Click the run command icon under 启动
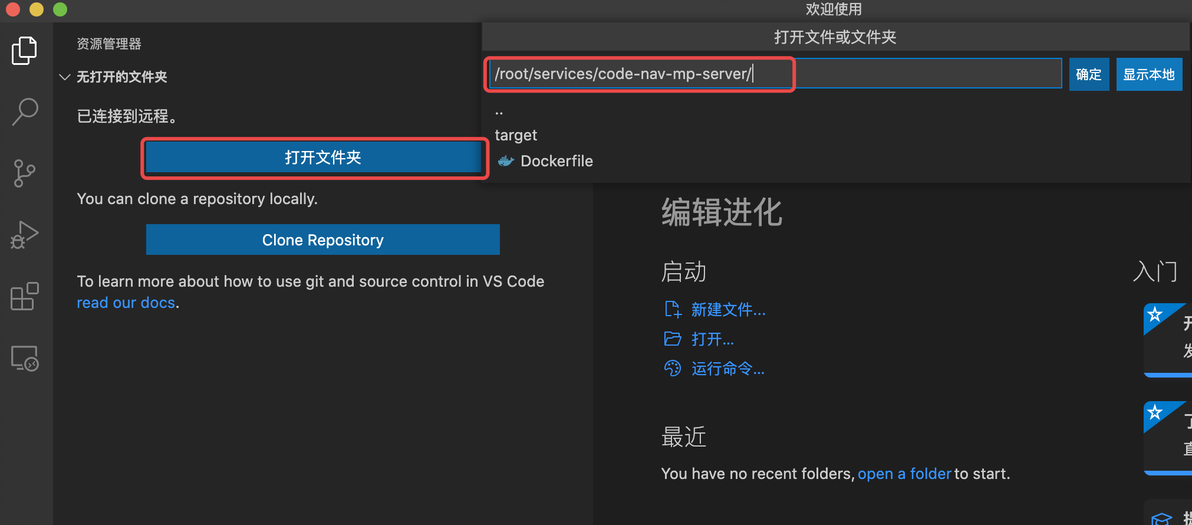 pos(673,369)
